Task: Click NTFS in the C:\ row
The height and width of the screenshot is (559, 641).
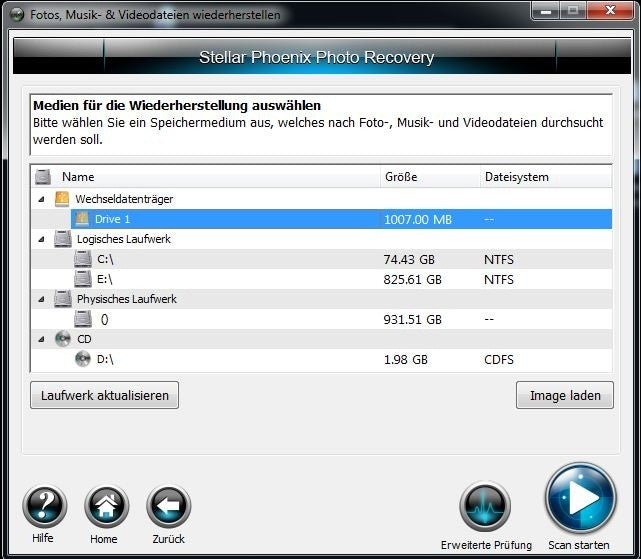Action: (x=499, y=260)
